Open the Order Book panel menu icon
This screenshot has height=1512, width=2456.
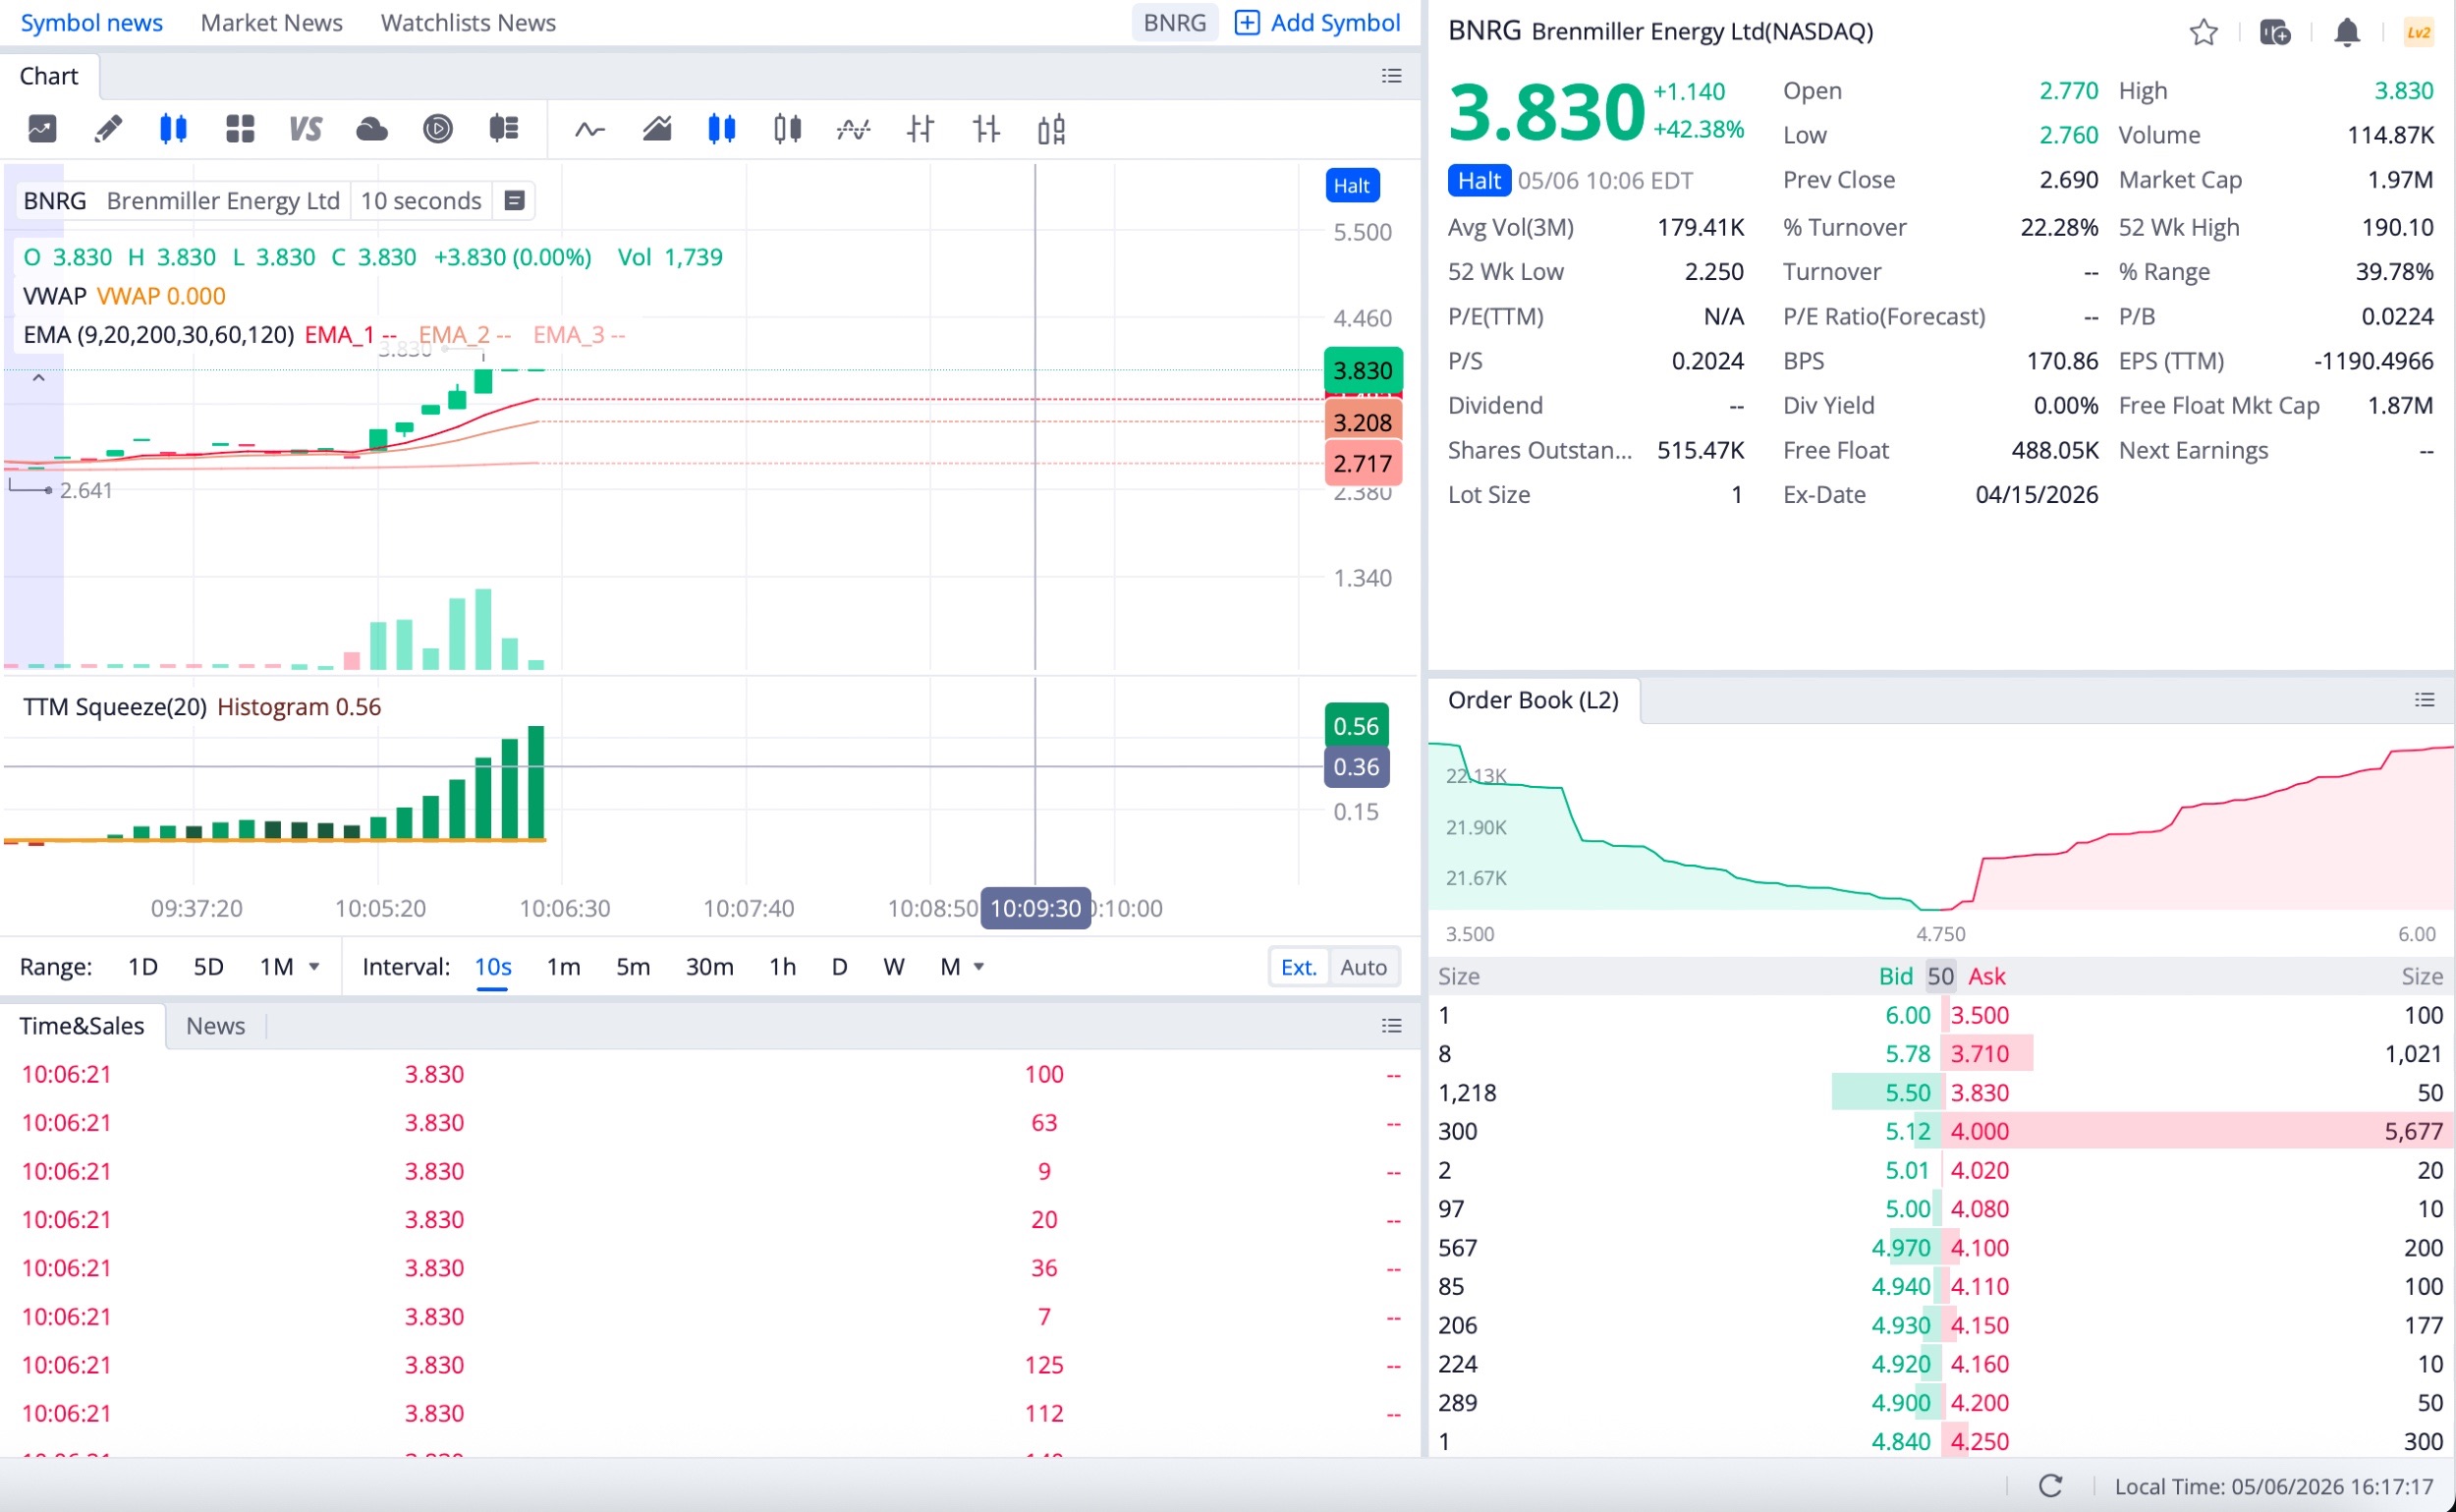pyautogui.click(x=2425, y=700)
